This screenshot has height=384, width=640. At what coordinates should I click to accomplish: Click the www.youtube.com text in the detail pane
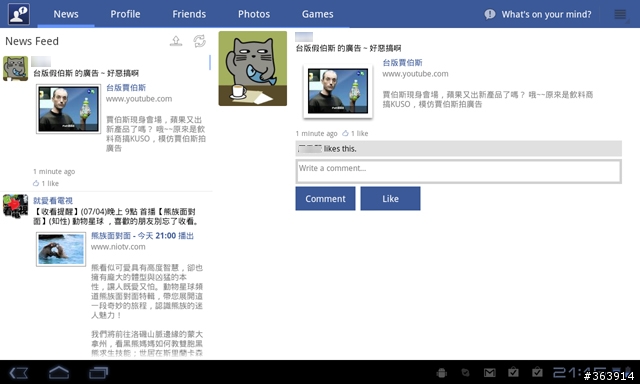pos(415,74)
